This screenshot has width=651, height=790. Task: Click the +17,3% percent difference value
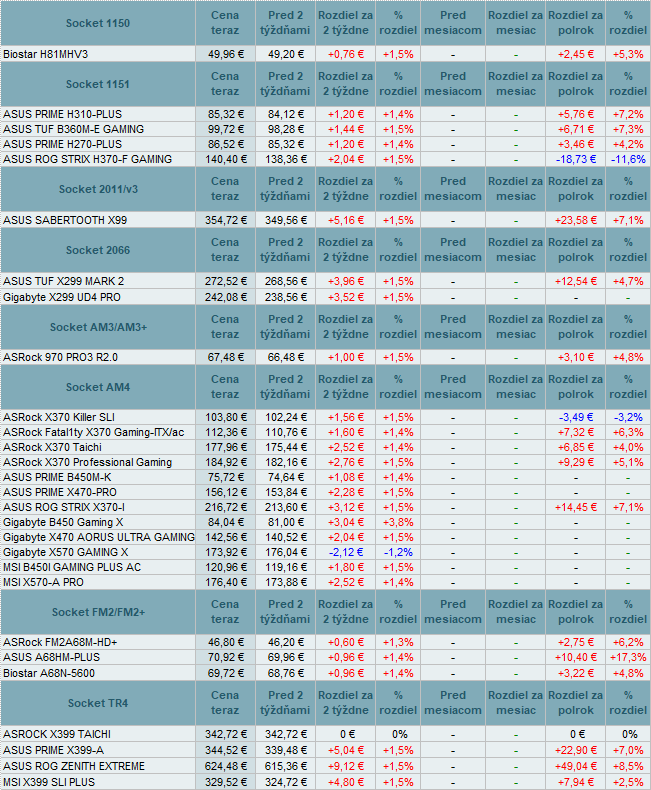pos(628,657)
